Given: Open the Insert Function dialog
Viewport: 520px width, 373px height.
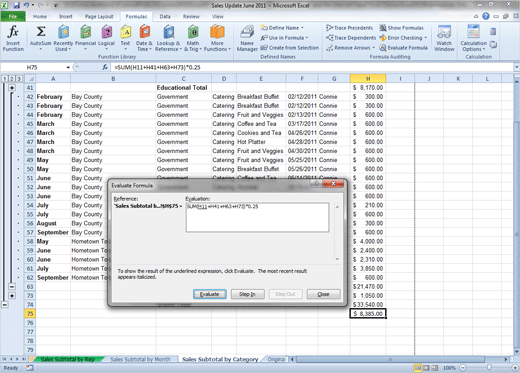Looking at the screenshot, I should click(x=13, y=38).
